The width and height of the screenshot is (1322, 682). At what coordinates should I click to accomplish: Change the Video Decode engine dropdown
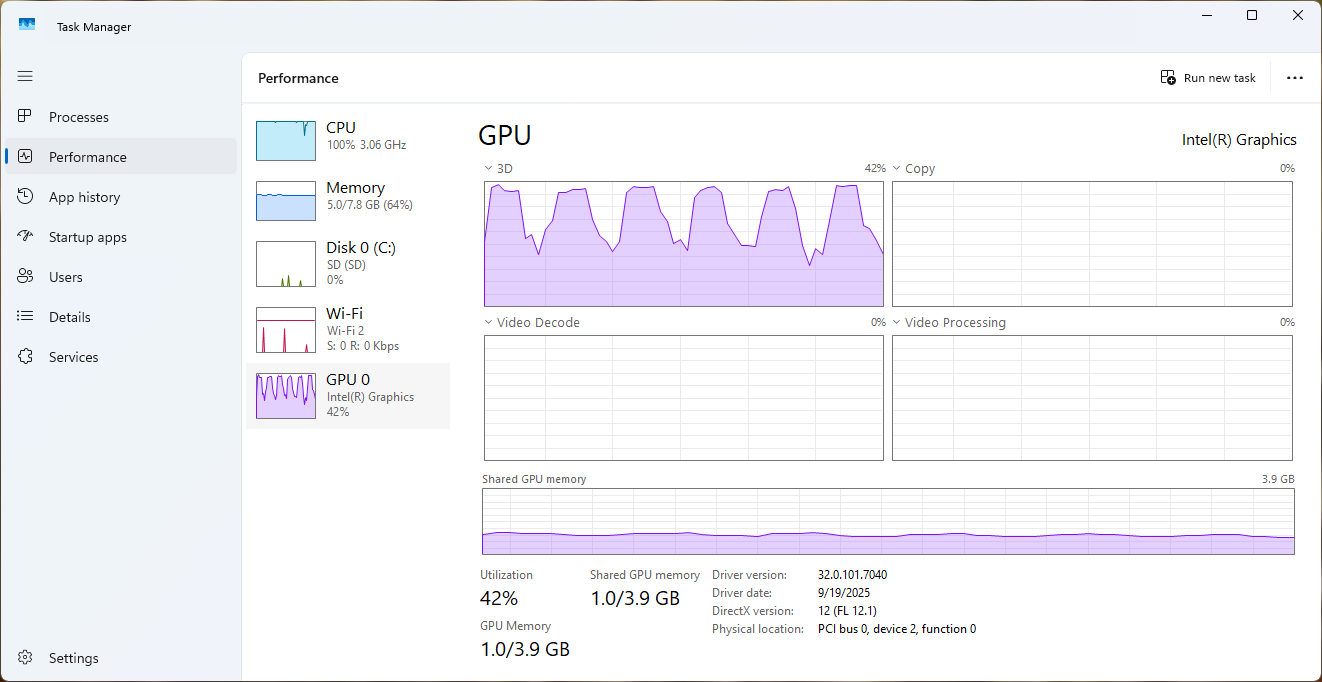click(489, 323)
